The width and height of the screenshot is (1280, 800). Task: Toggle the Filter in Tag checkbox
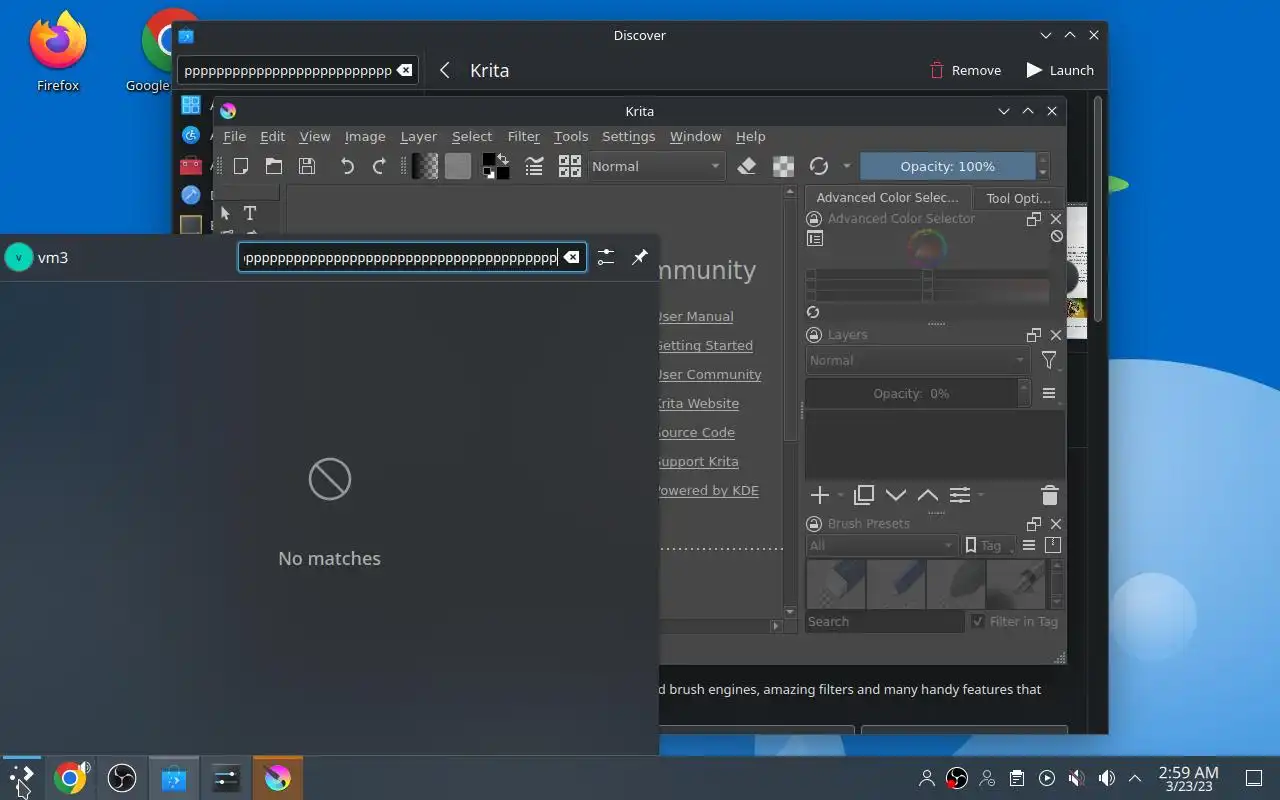pos(978,621)
